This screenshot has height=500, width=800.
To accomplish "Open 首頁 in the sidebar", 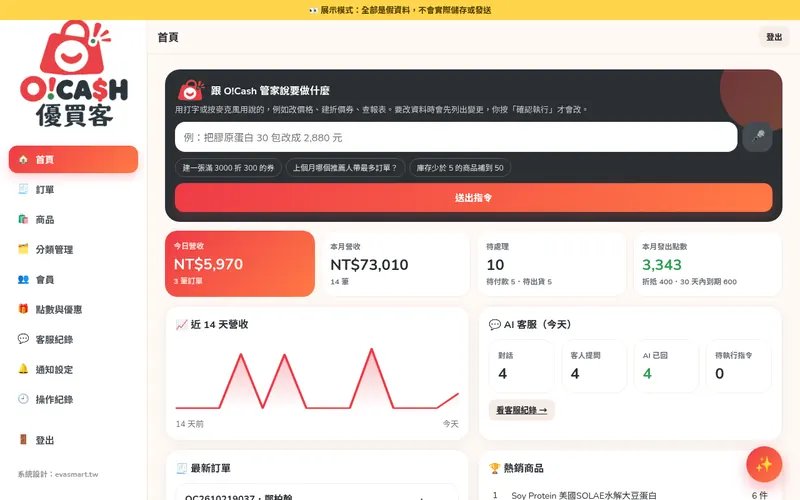I will (x=73, y=159).
